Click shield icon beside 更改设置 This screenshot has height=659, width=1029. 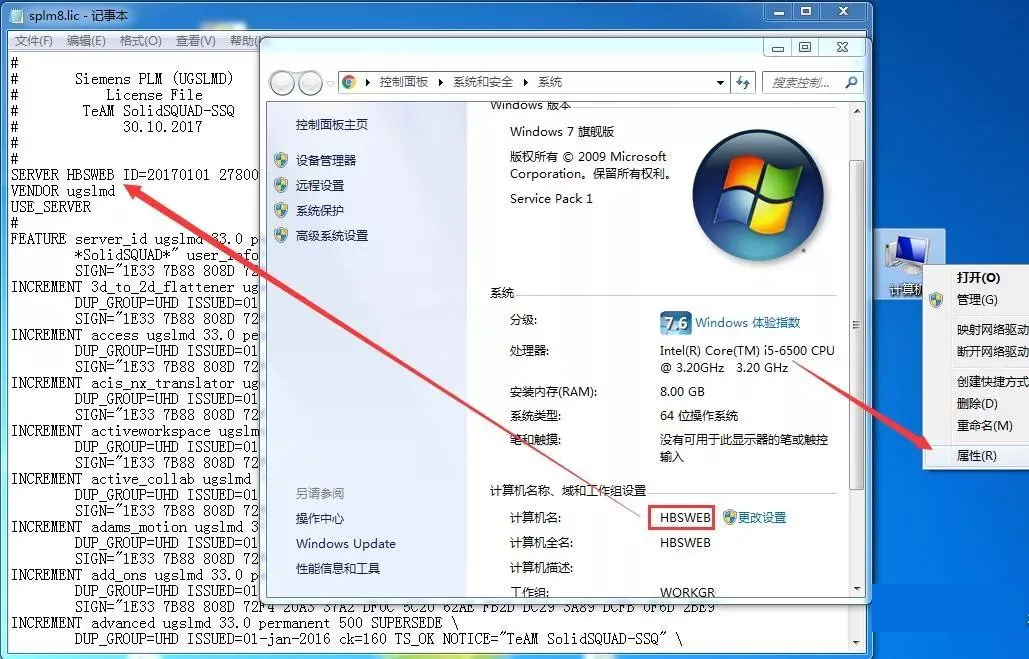pos(729,517)
